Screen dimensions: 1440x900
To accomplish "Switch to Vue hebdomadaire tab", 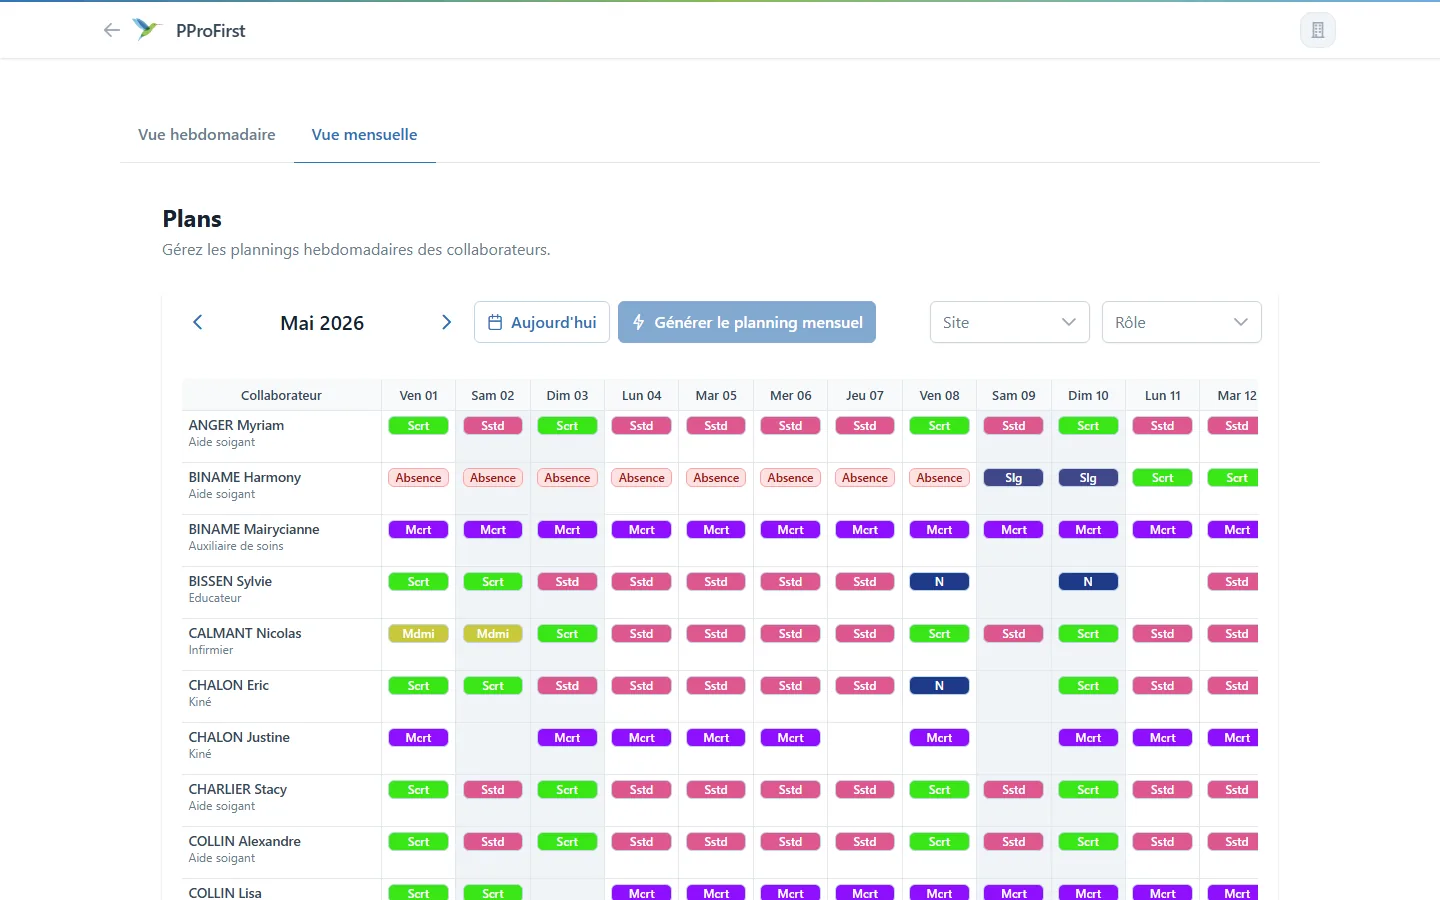I will point(207,135).
